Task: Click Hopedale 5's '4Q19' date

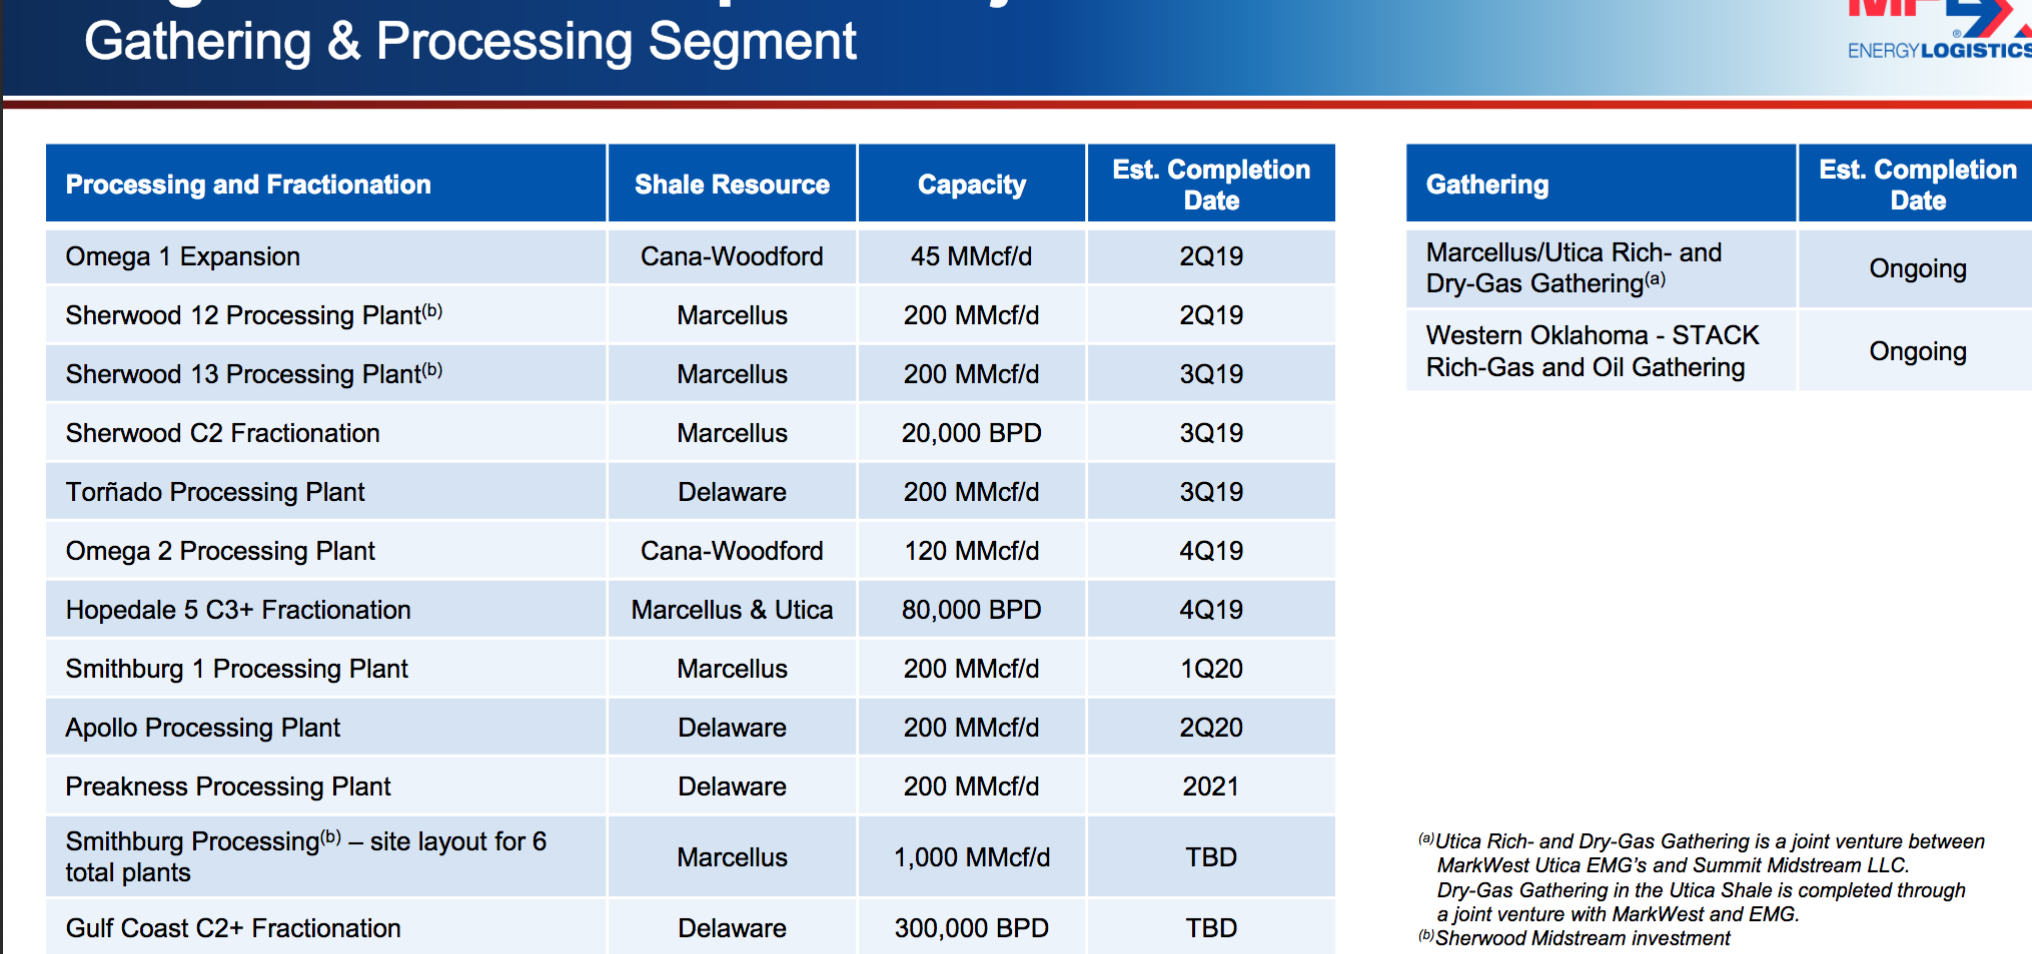Action: click(1211, 610)
